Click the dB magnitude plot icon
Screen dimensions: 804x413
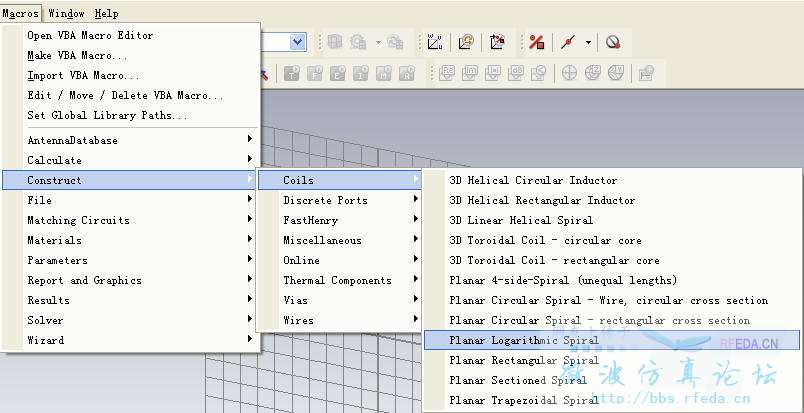point(516,73)
